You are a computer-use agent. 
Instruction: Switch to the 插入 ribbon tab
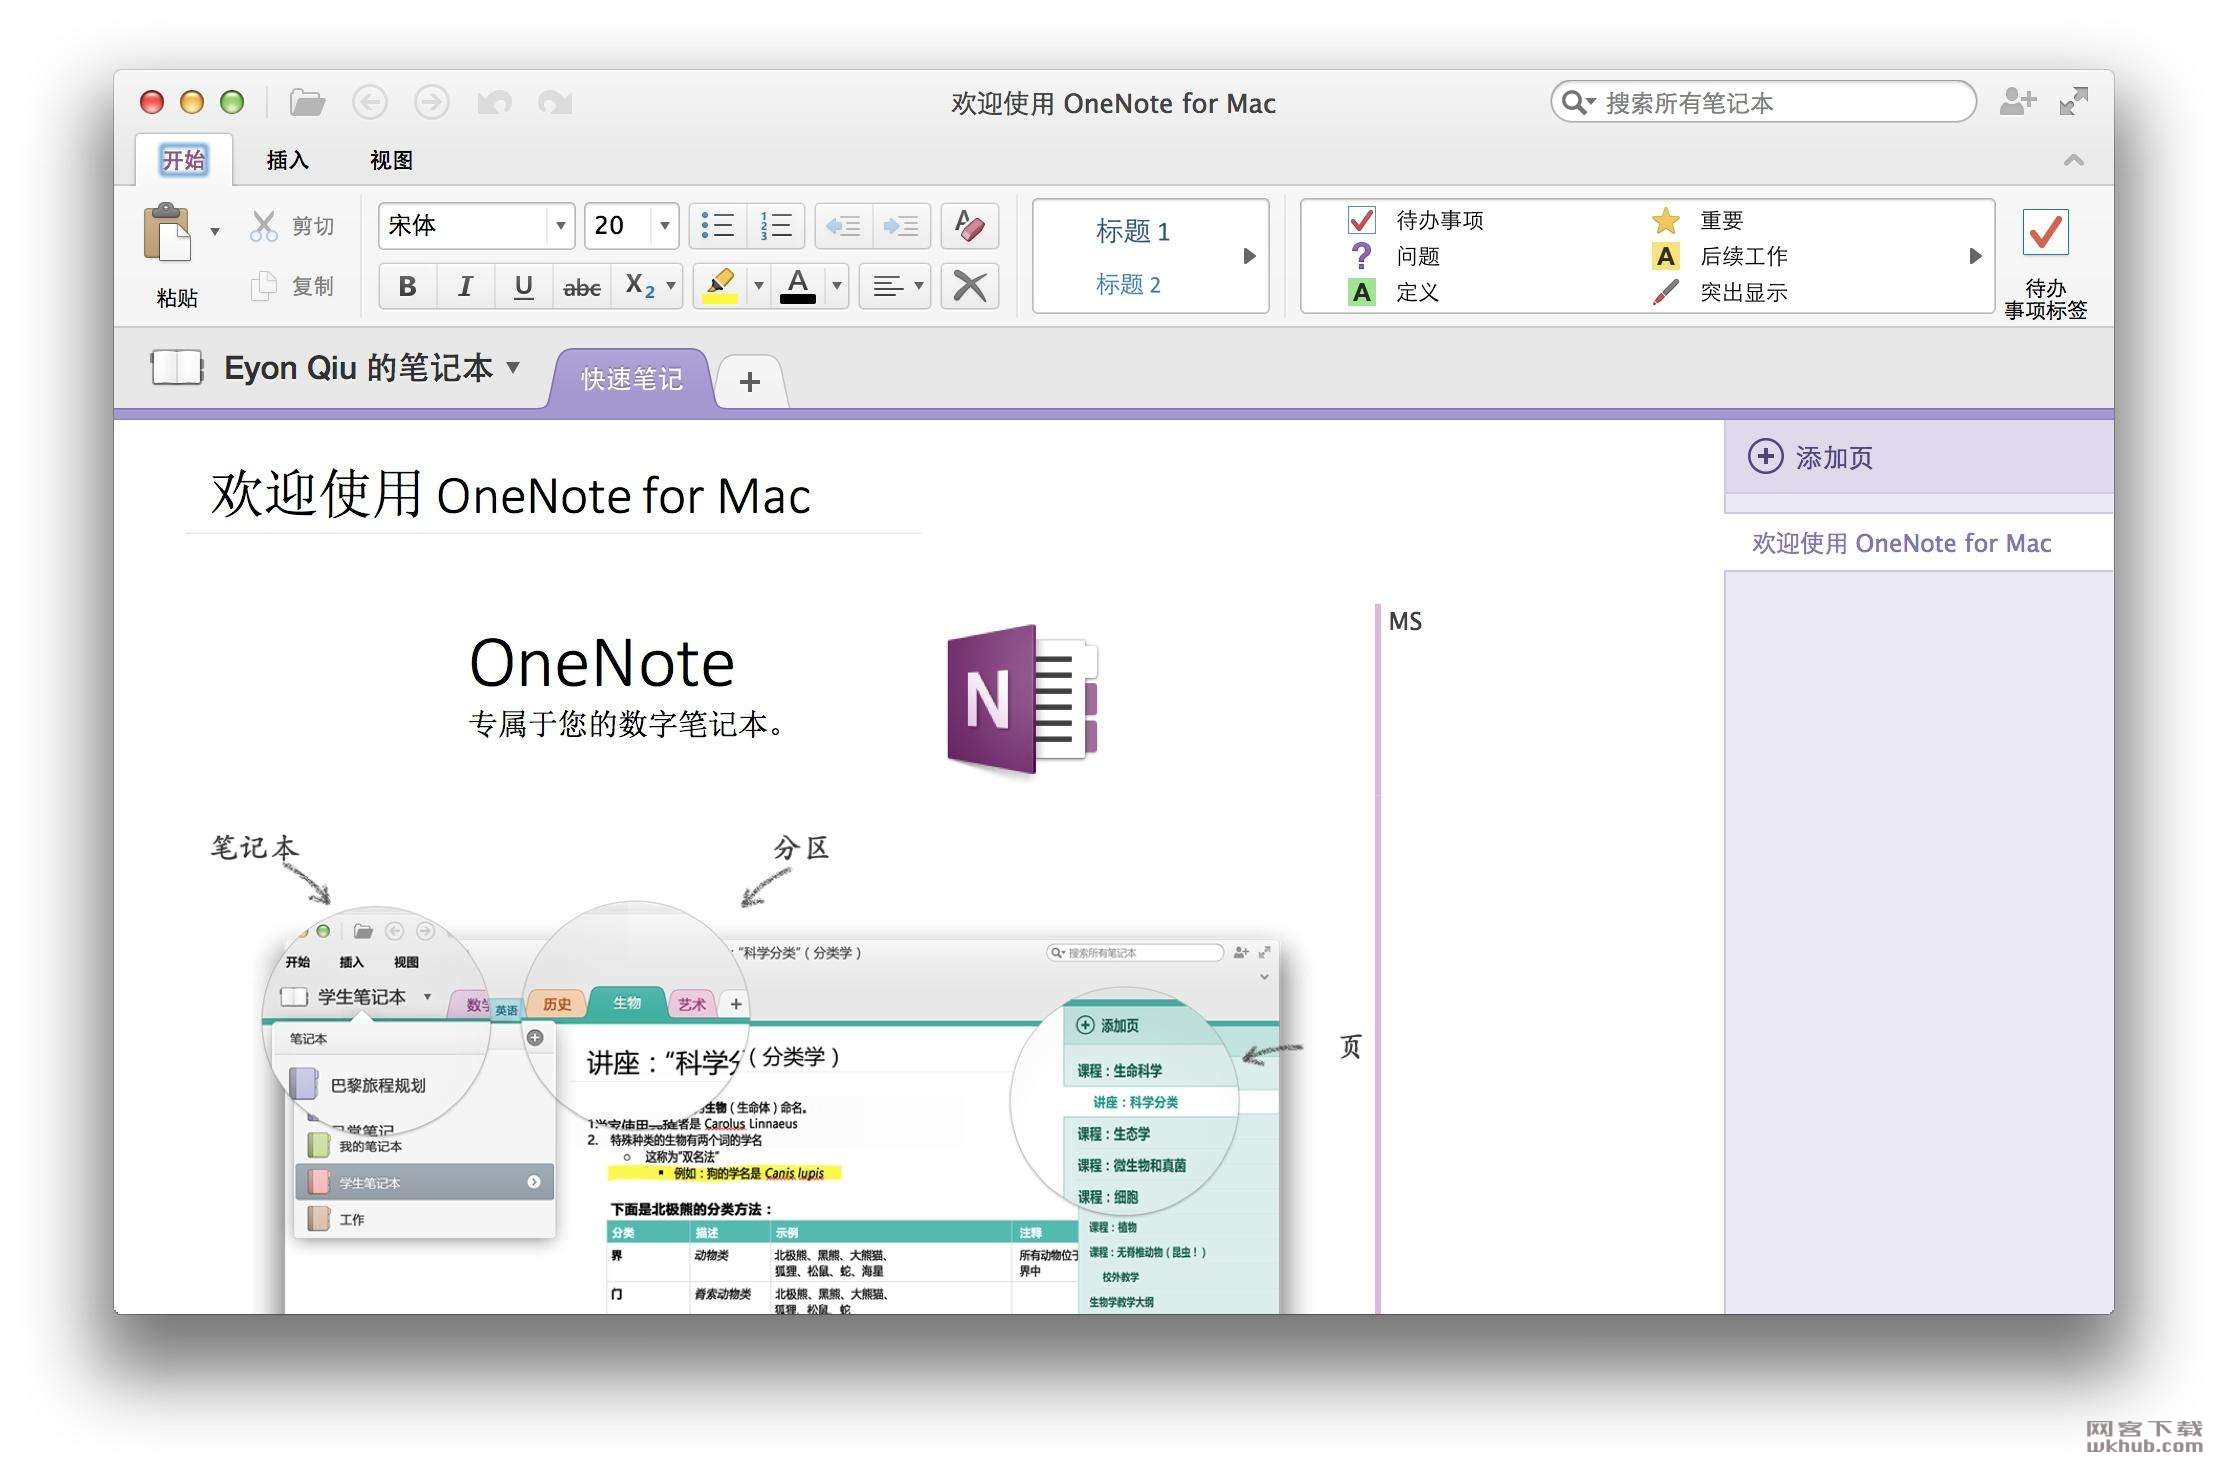(287, 160)
